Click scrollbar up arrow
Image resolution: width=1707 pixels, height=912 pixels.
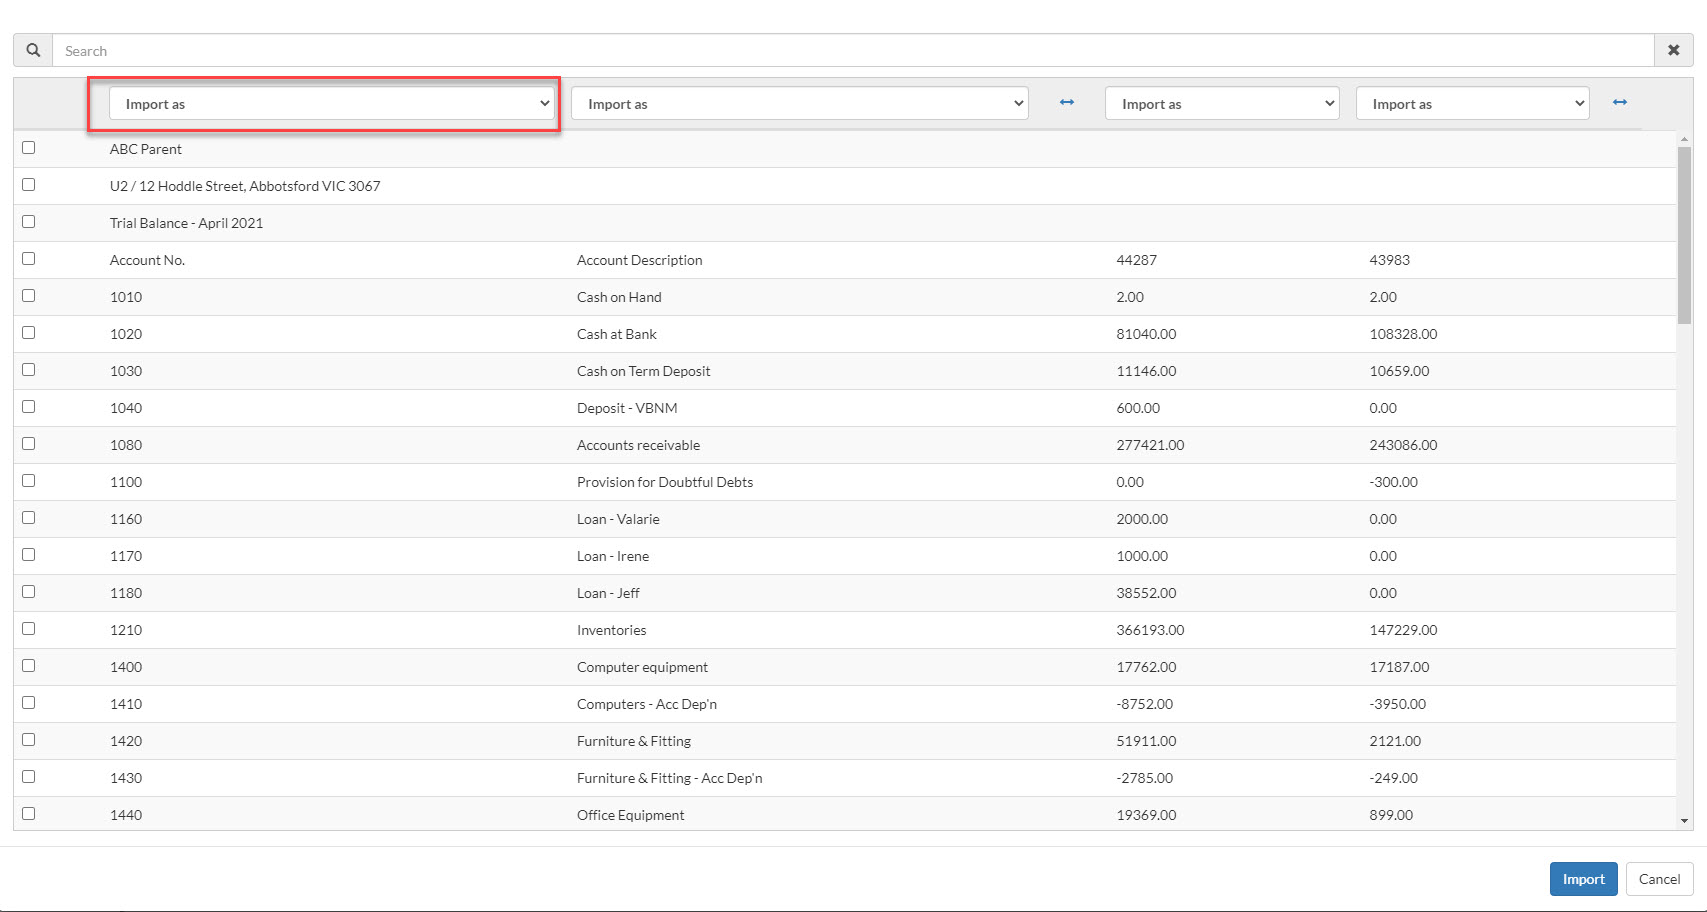pos(1684,139)
